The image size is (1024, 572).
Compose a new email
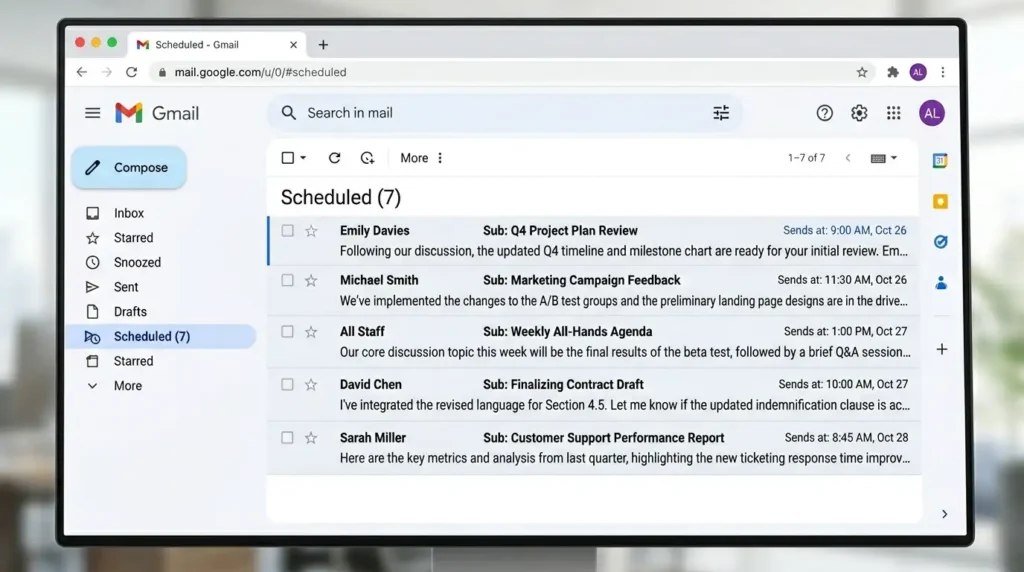[x=129, y=168]
